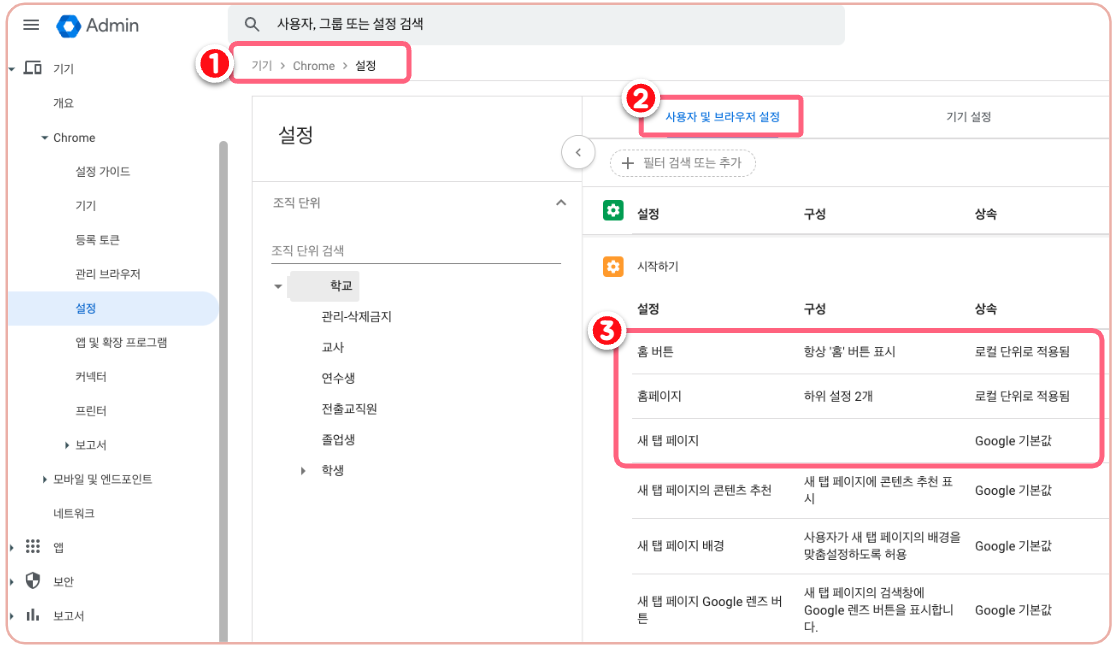Image resolution: width=1116 pixels, height=648 pixels.
Task: Click the 기기 devices icon in sidebar
Action: [x=33, y=68]
